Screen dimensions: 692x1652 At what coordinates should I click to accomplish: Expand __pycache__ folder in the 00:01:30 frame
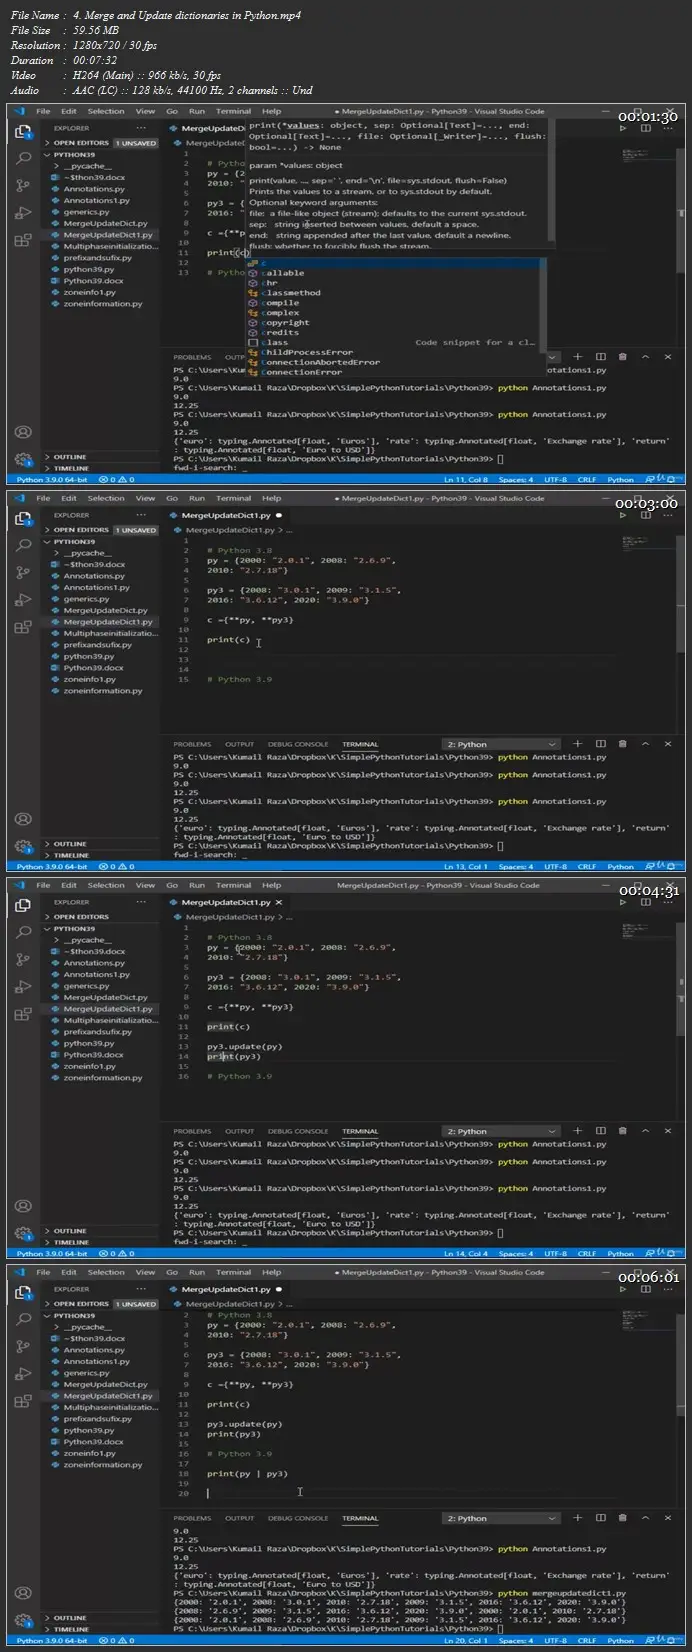click(86, 166)
